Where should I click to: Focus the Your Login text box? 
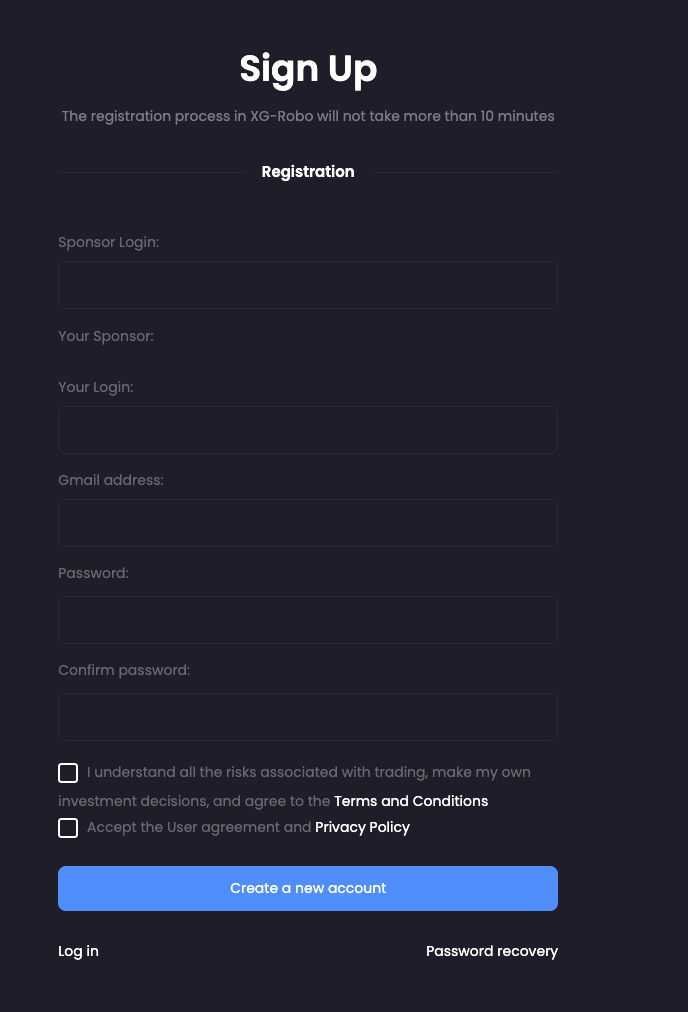[x=308, y=430]
